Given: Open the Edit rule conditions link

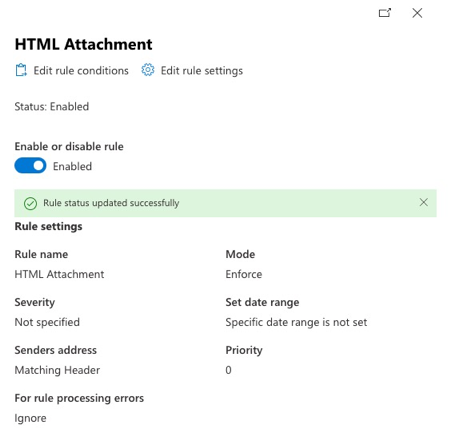Looking at the screenshot, I should click(81, 71).
